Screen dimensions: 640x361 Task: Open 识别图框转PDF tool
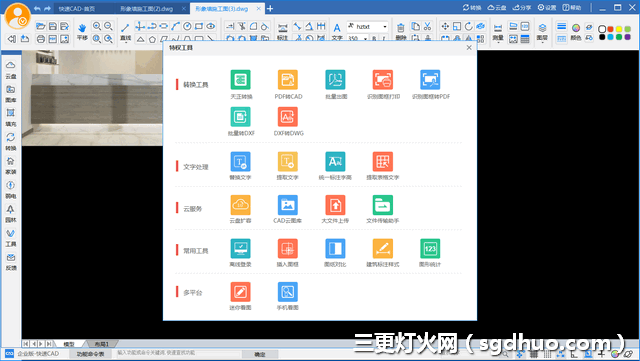click(x=430, y=80)
